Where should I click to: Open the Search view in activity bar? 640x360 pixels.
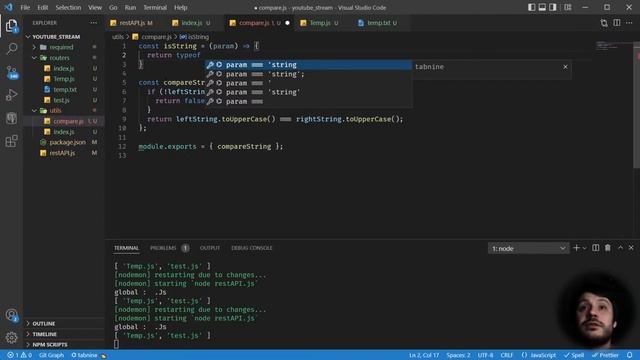click(11, 49)
